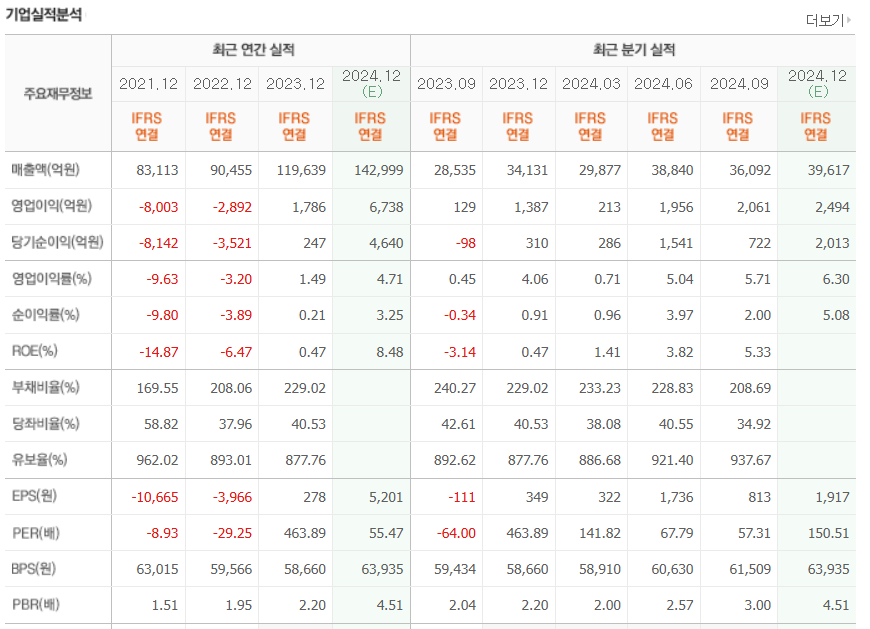Click the 매출액(억원) row label
This screenshot has height=629, width=870.
(48, 169)
